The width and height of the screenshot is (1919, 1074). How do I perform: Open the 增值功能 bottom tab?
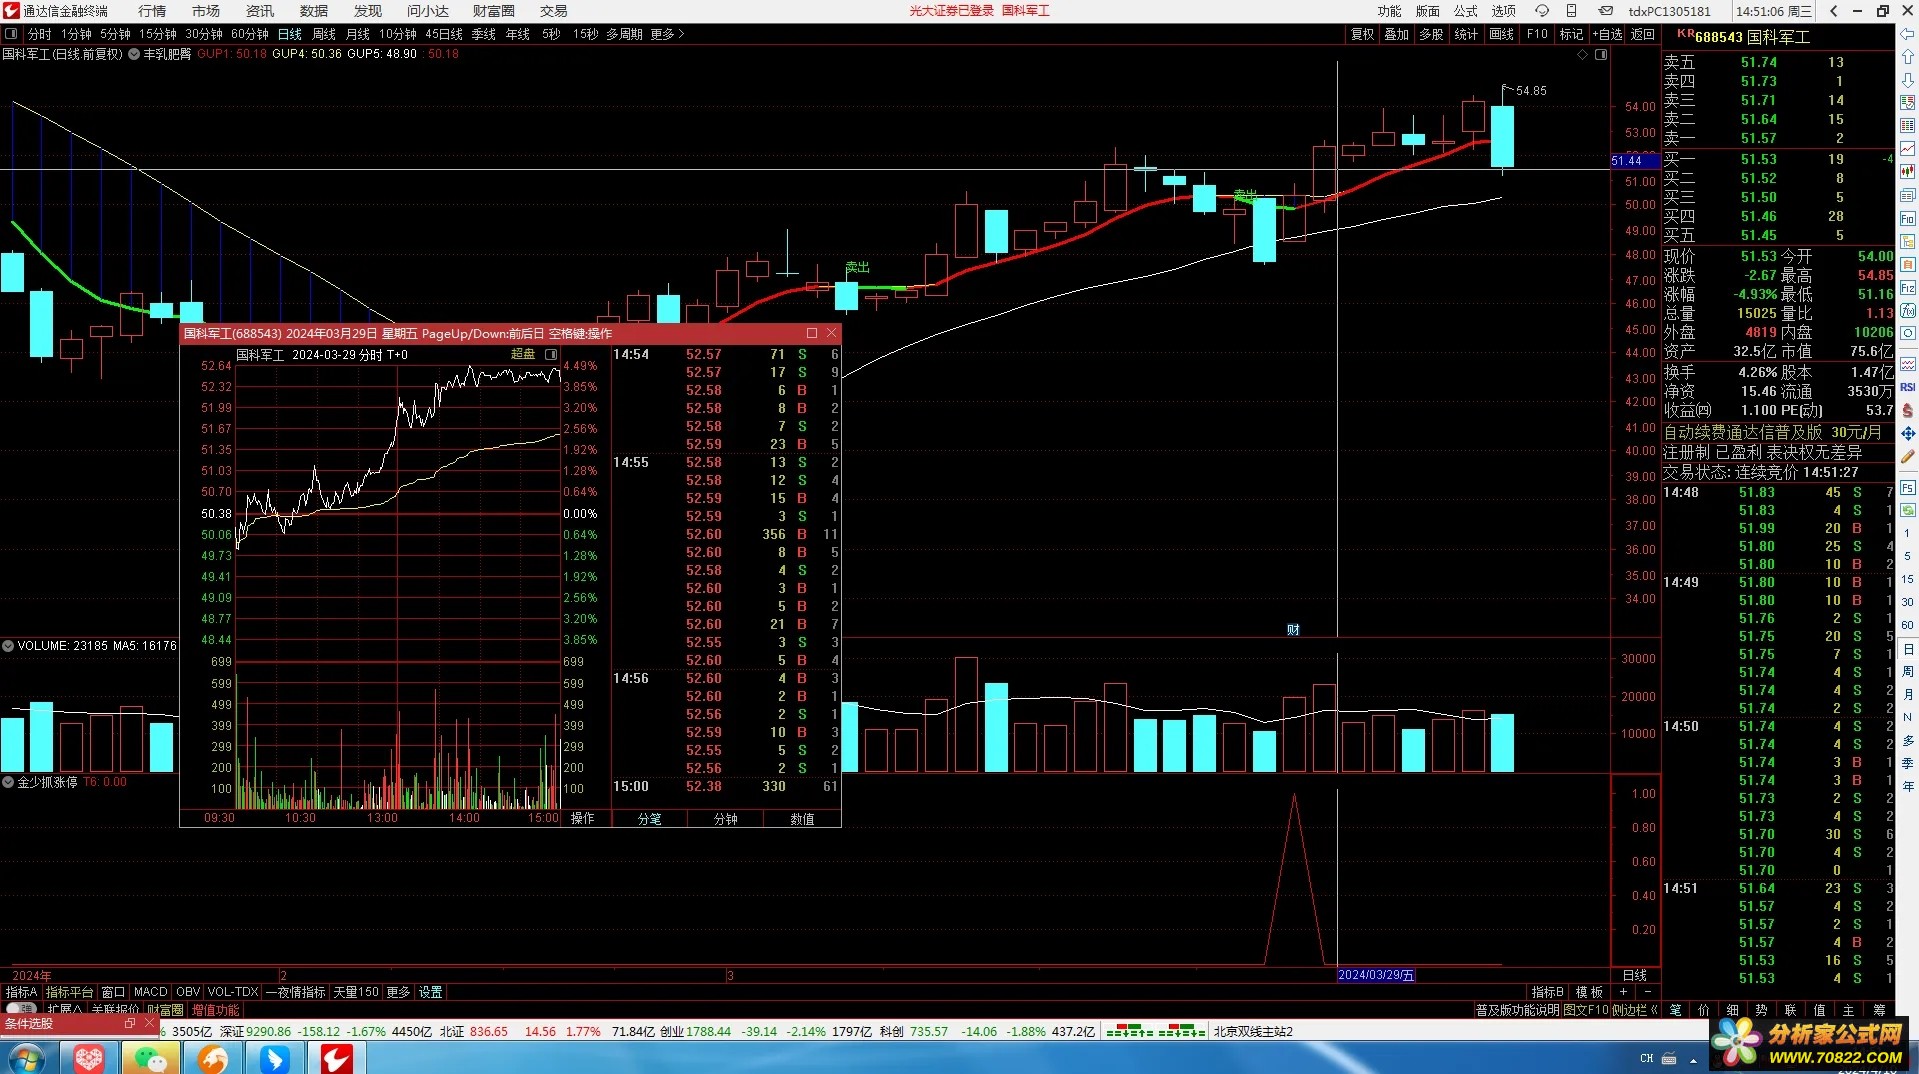(216, 1010)
